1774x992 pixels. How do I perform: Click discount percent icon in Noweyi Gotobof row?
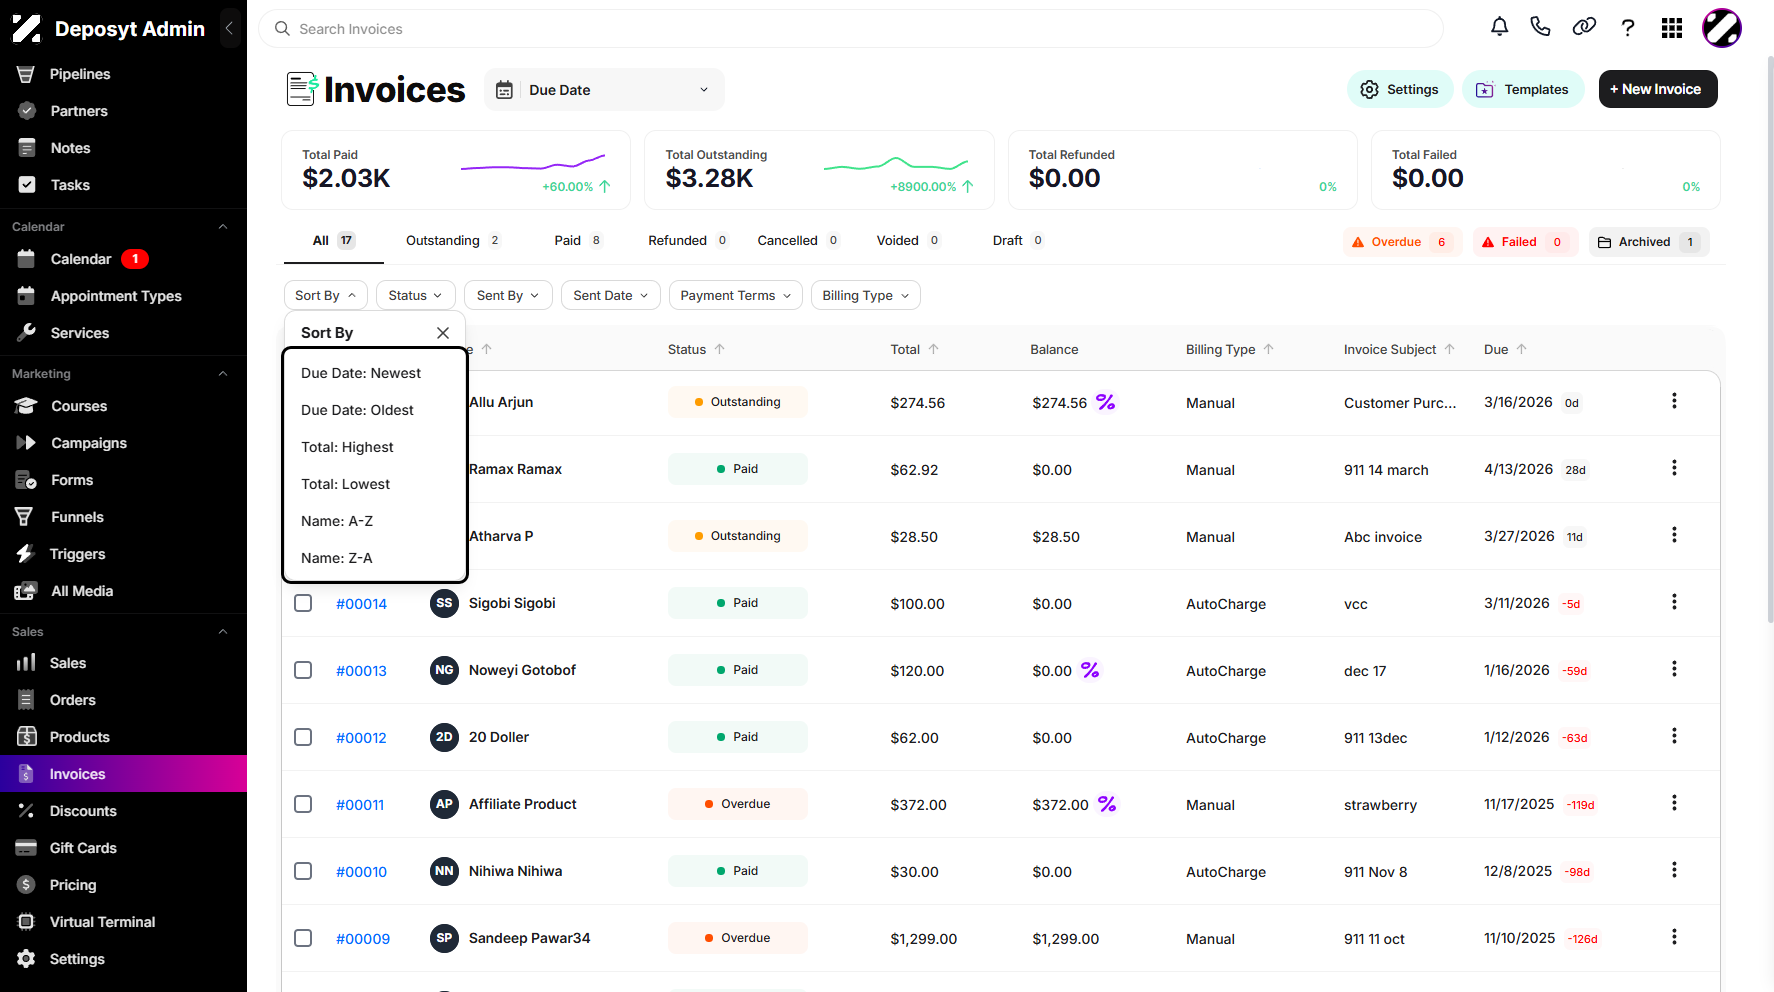pyautogui.click(x=1090, y=670)
